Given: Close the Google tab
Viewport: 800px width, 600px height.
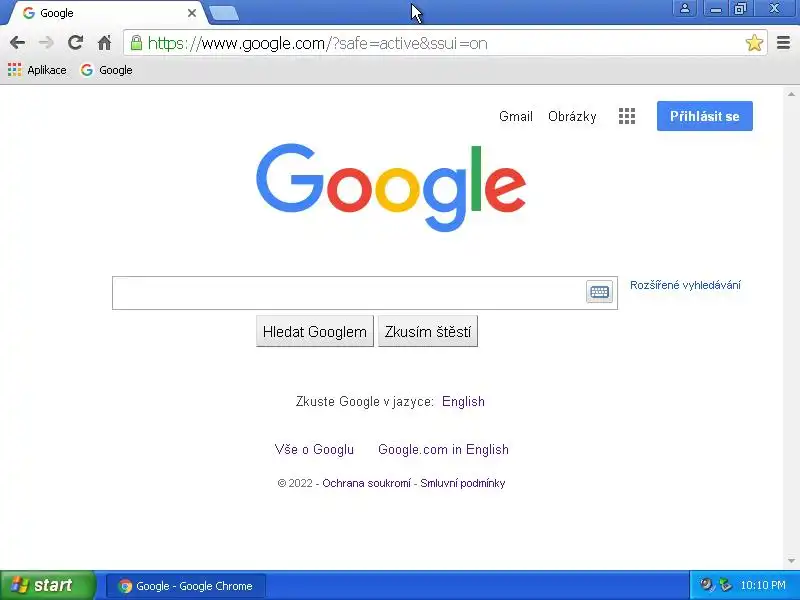Looking at the screenshot, I should 192,13.
